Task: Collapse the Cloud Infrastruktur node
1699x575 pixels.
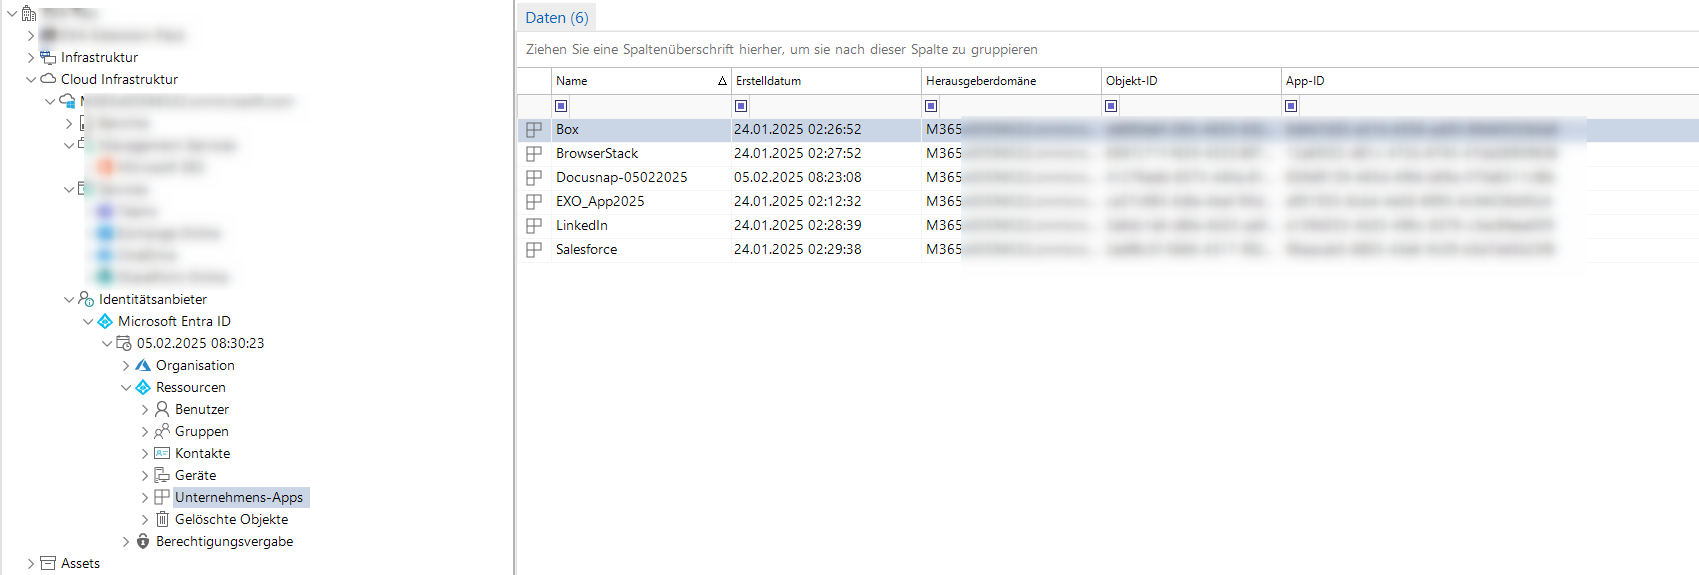Action: 30,79
